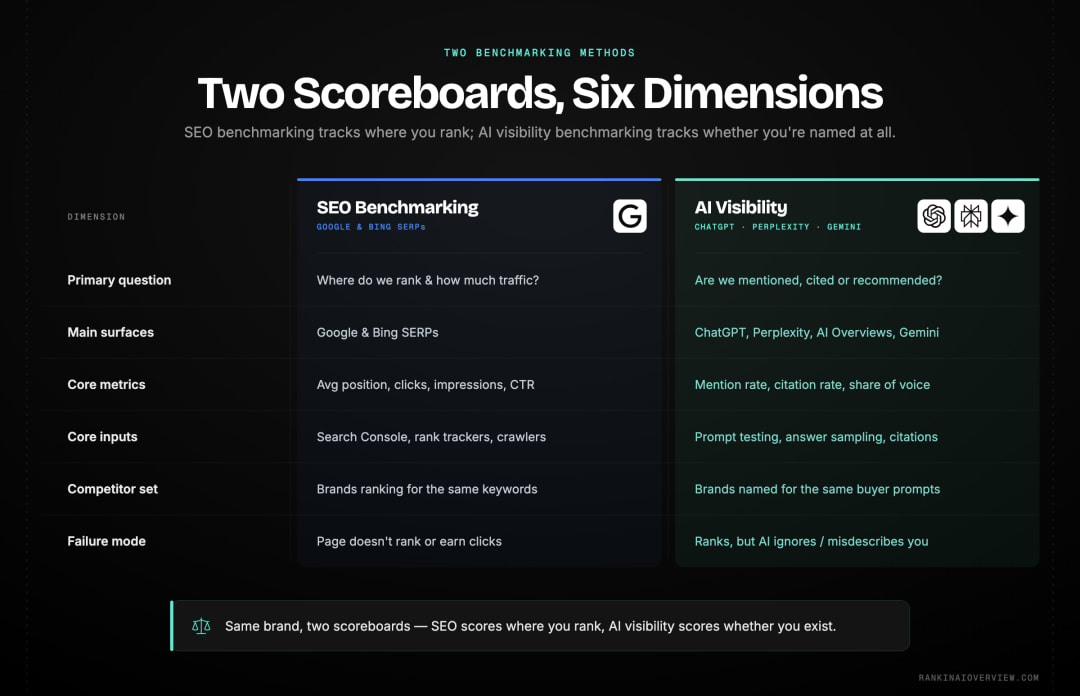Click 'Search Console, rank trackers, crawlers' cell
1080x696 pixels.
click(x=431, y=437)
